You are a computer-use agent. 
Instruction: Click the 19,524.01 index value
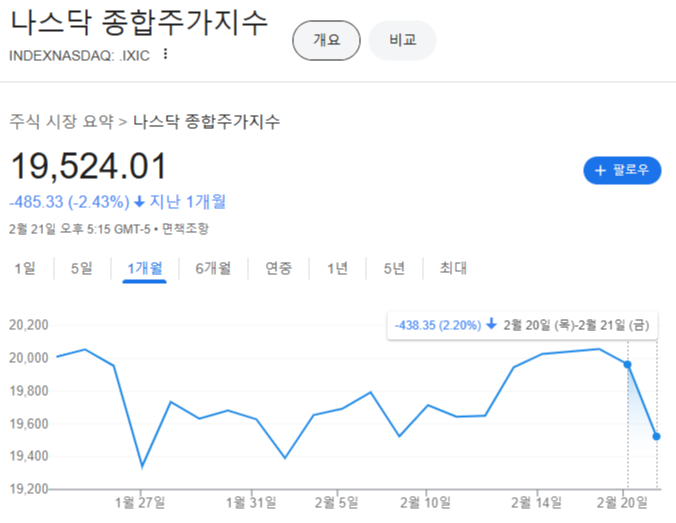[x=88, y=166]
